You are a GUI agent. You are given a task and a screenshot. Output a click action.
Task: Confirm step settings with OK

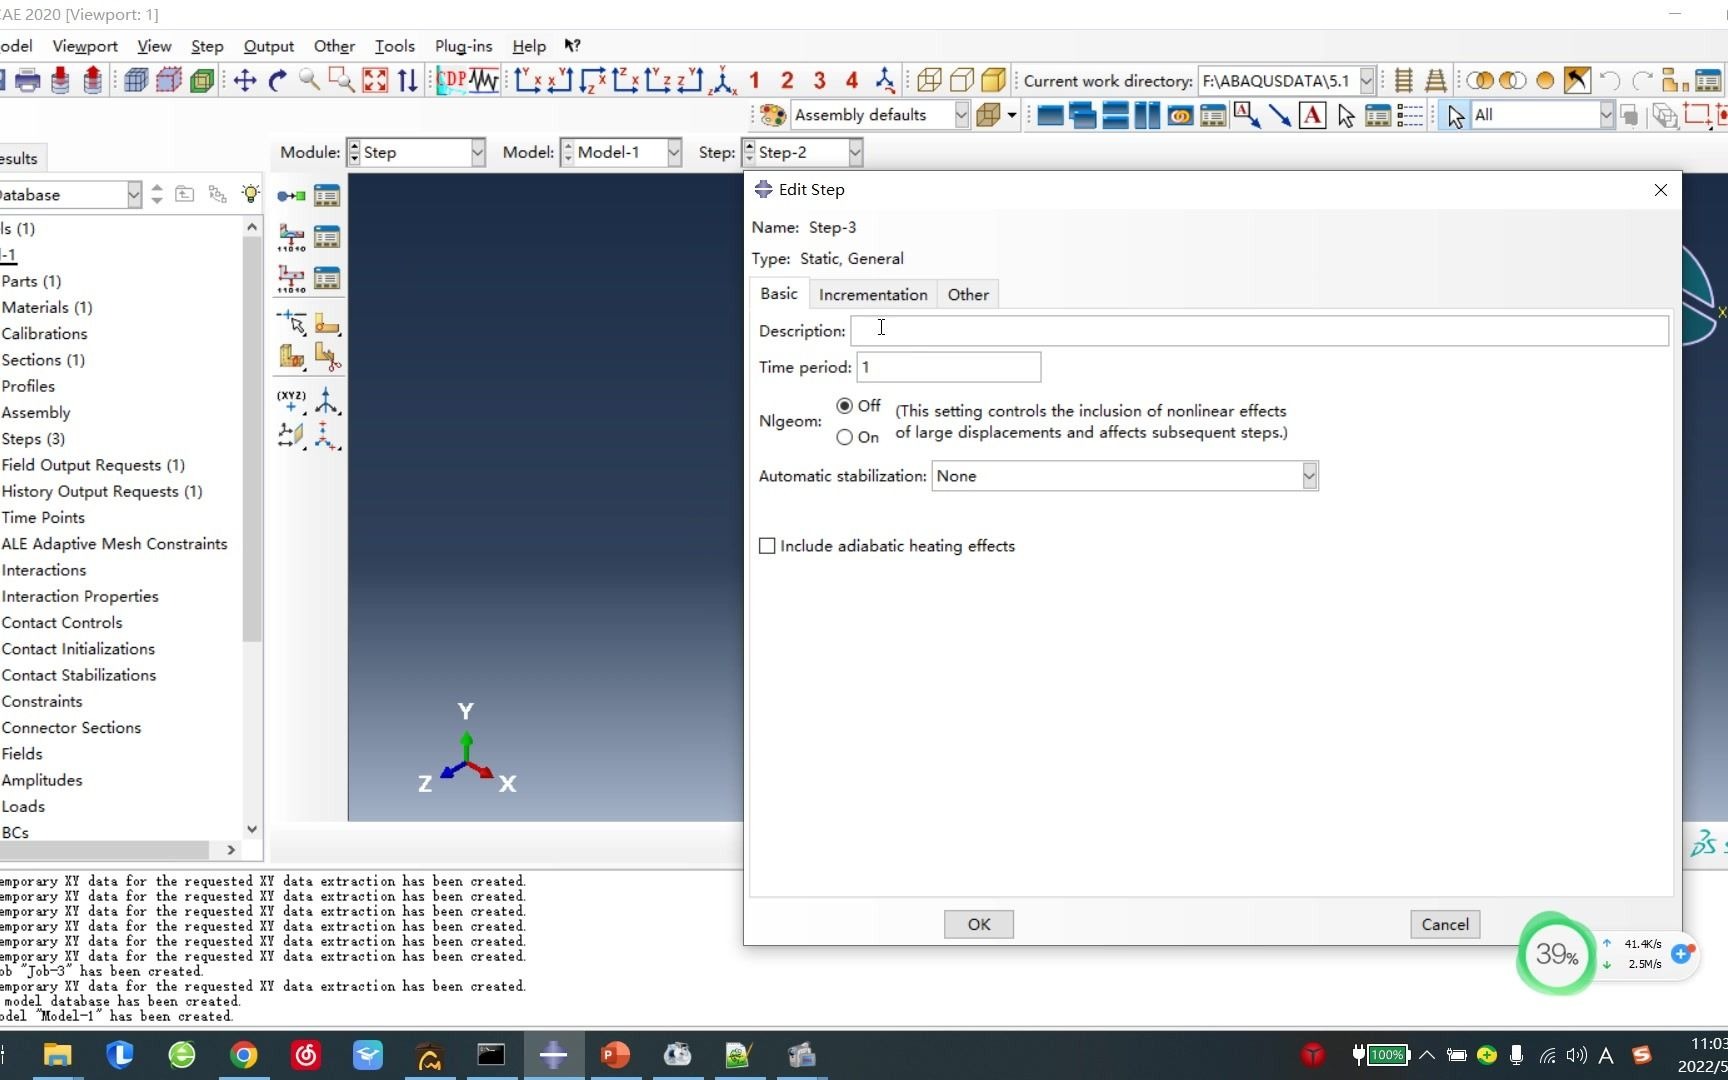[x=978, y=924]
